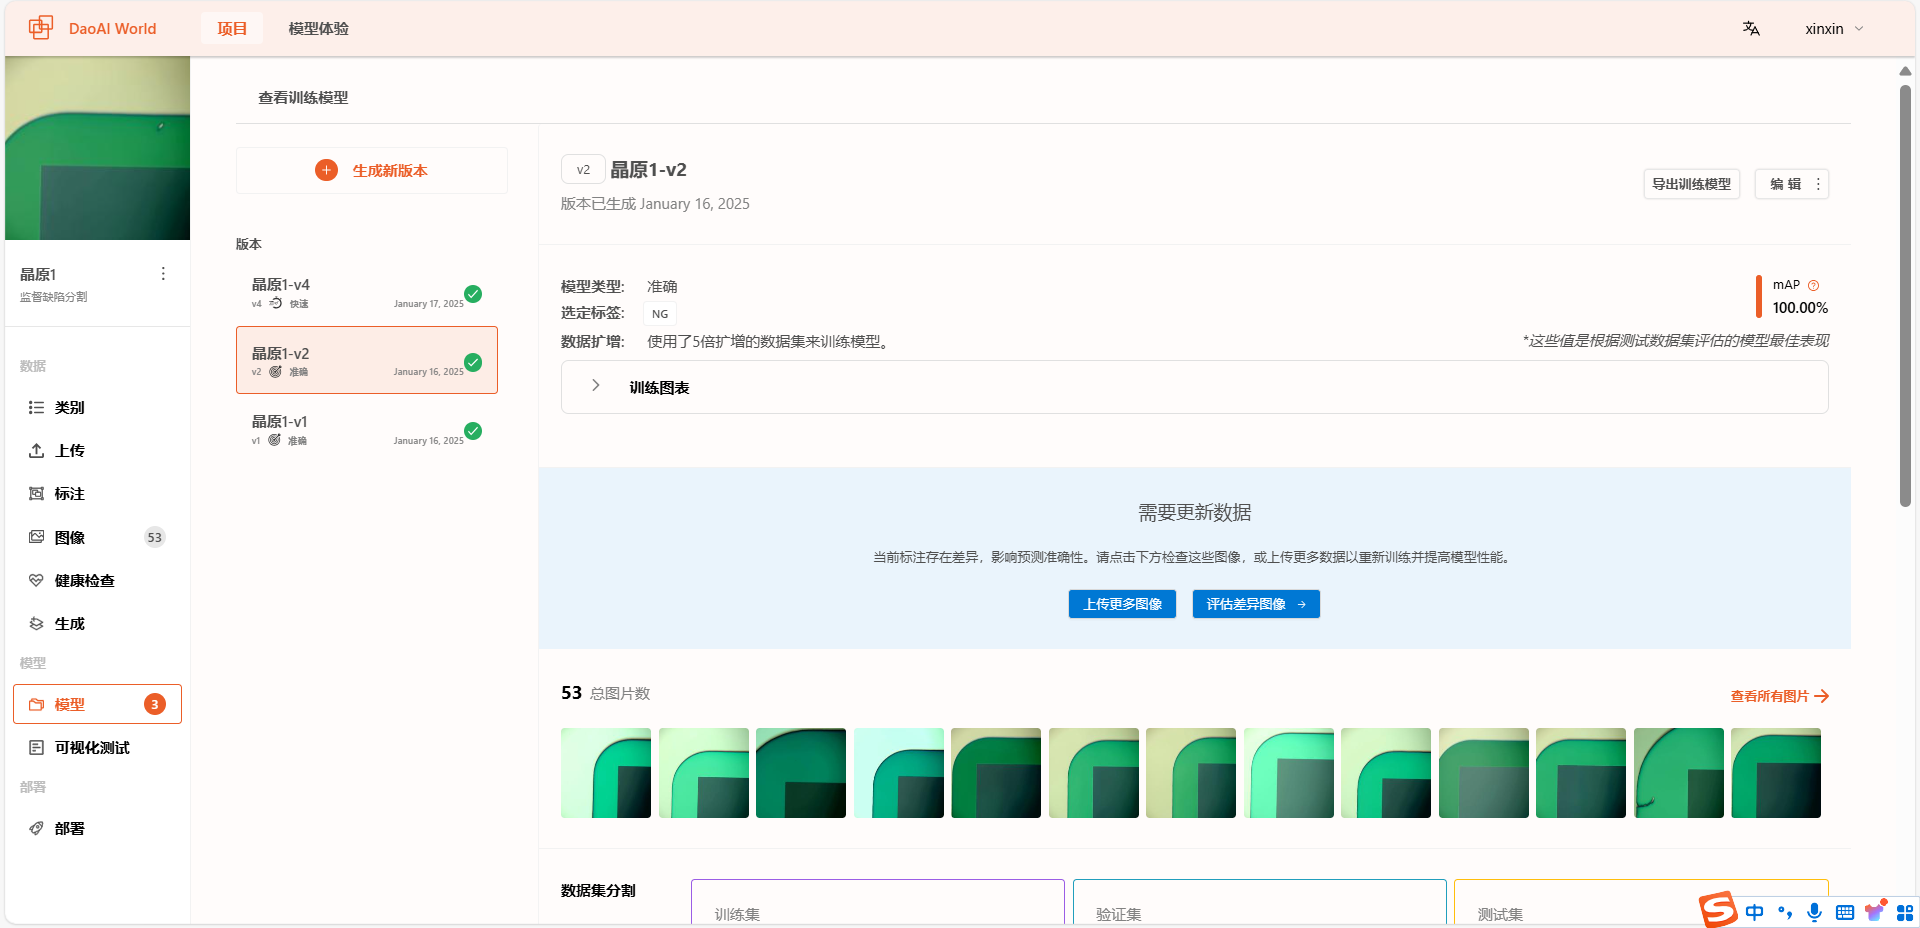Select 模型 in the sidebar
This screenshot has height=928, width=1920.
tap(97, 704)
